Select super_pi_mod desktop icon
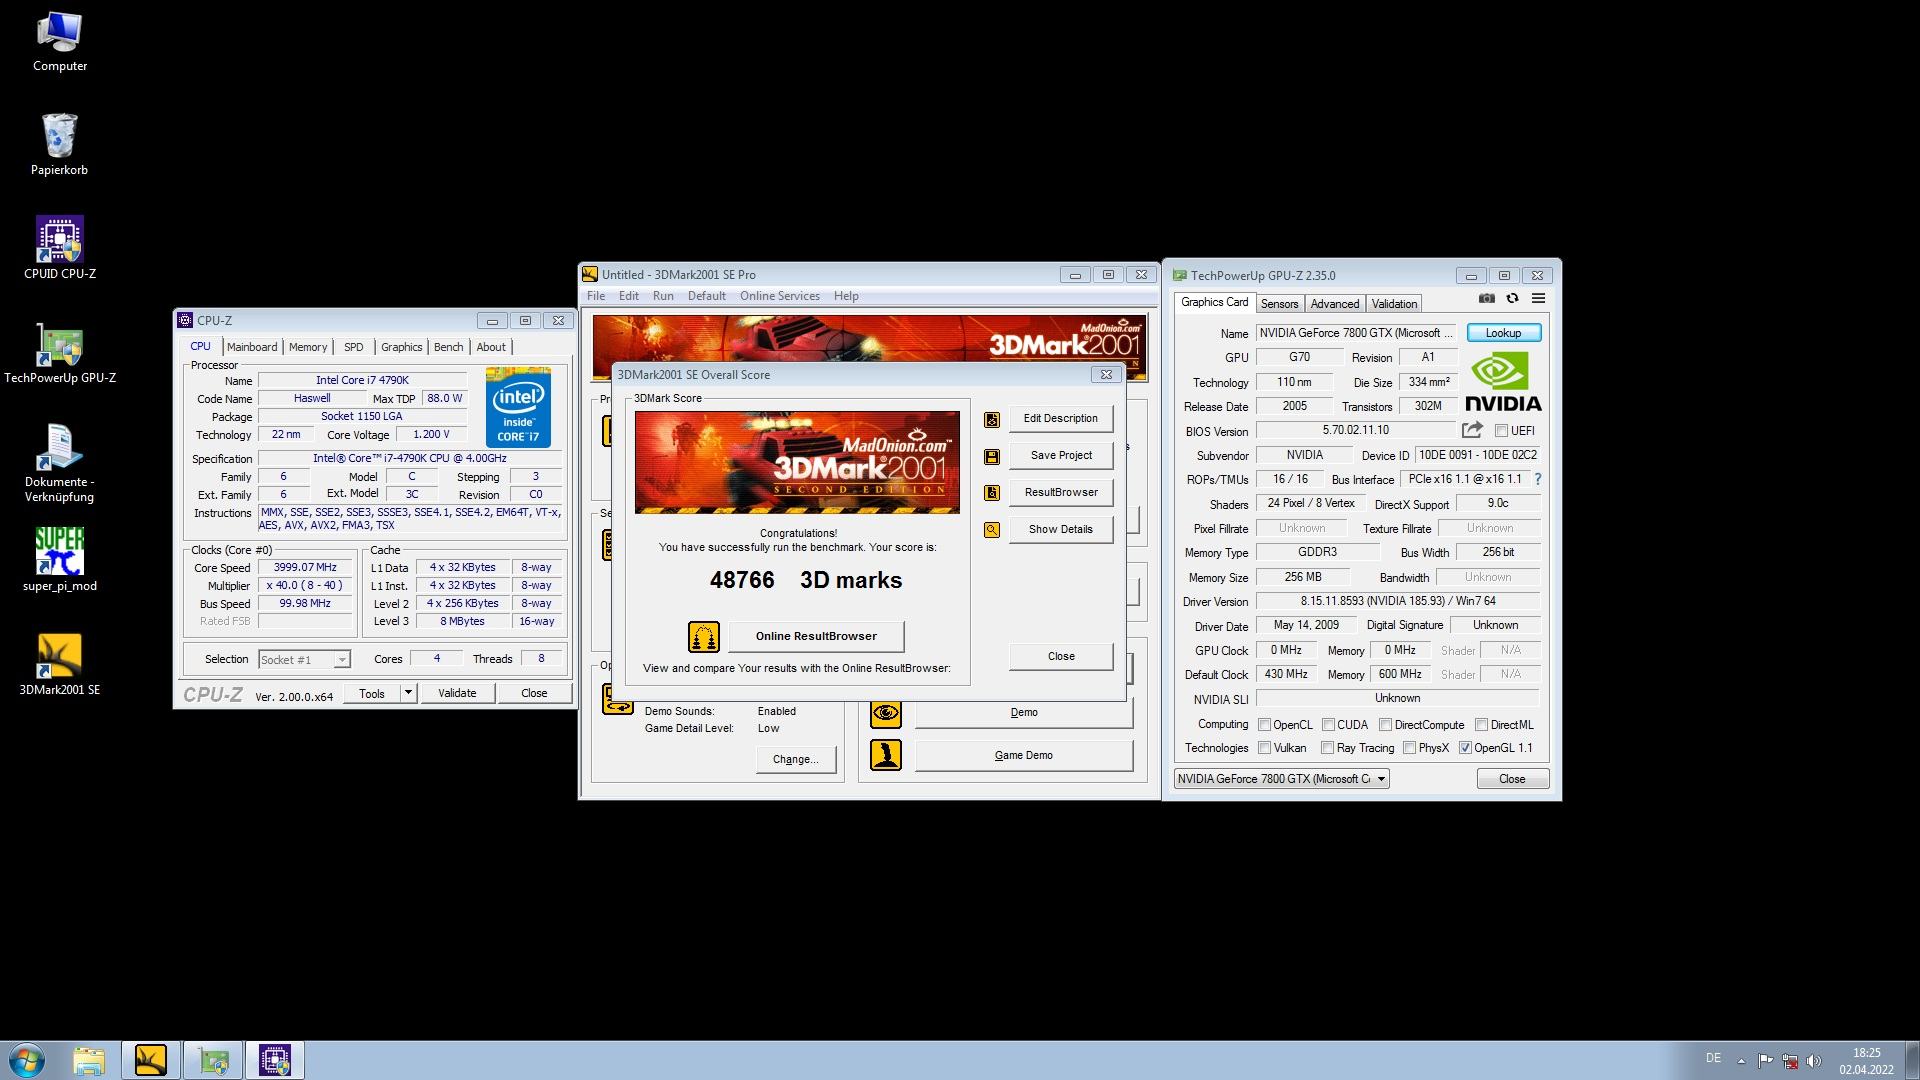This screenshot has width=1920, height=1080. 60,560
